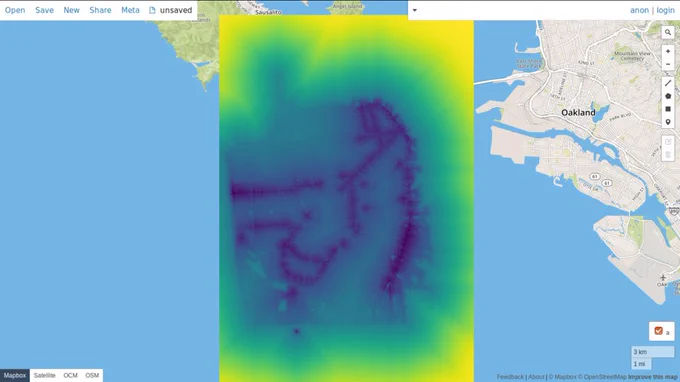Click the Sausalito map label

tap(268, 12)
